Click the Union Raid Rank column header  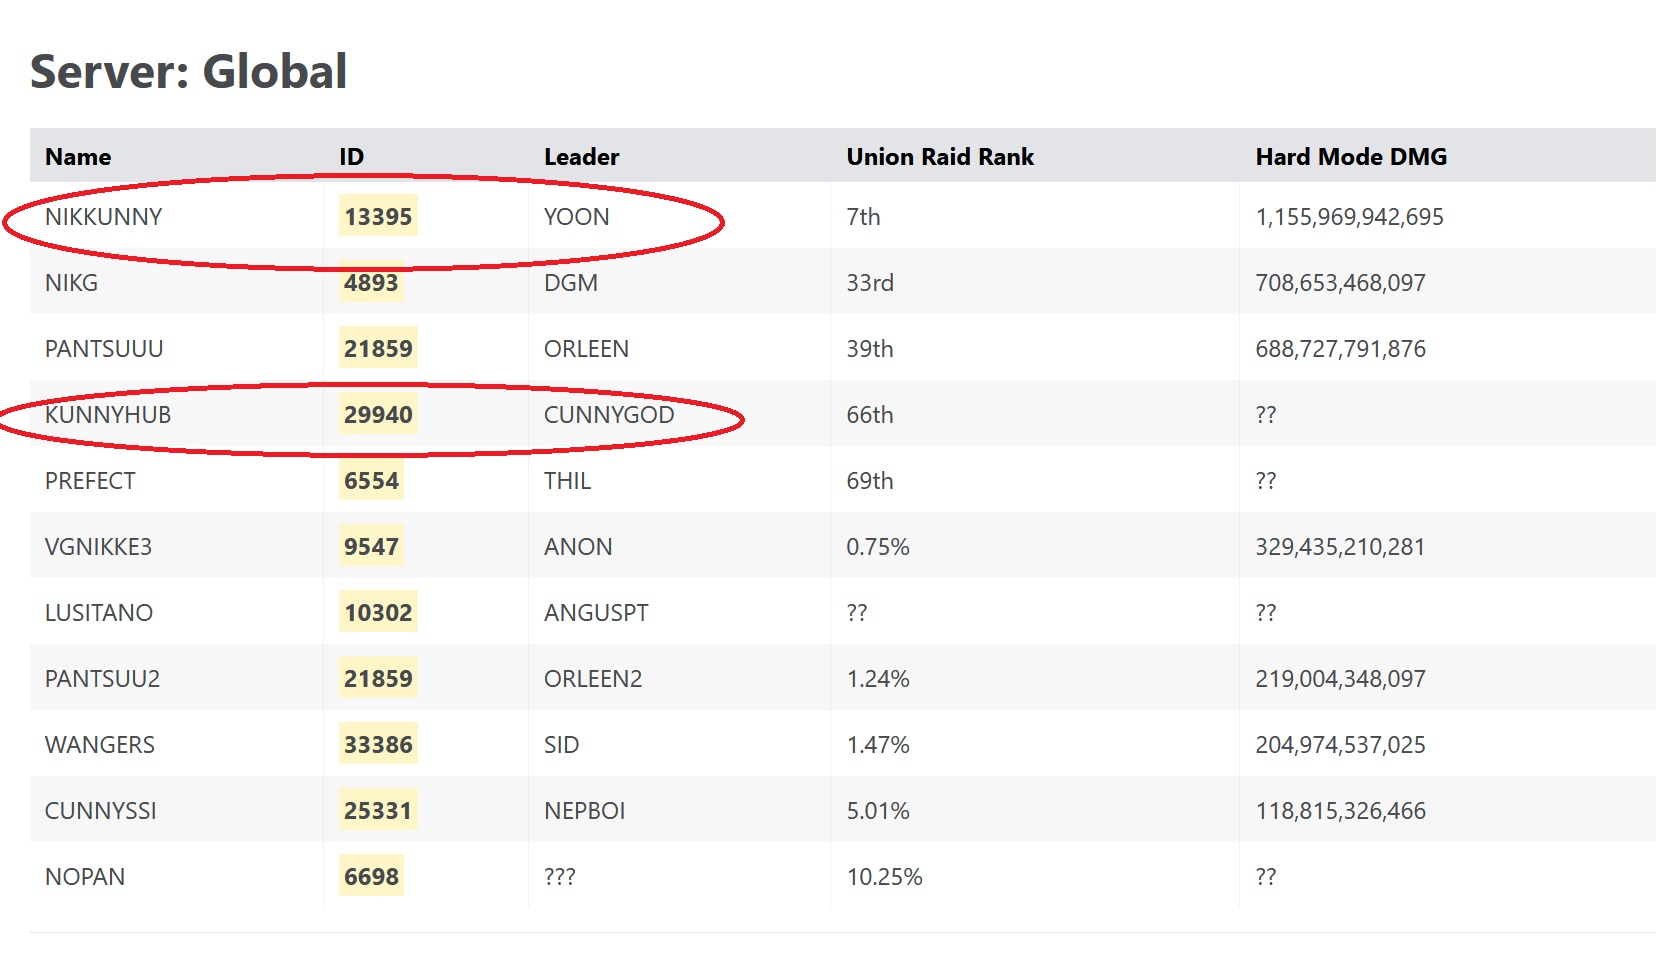tap(940, 157)
